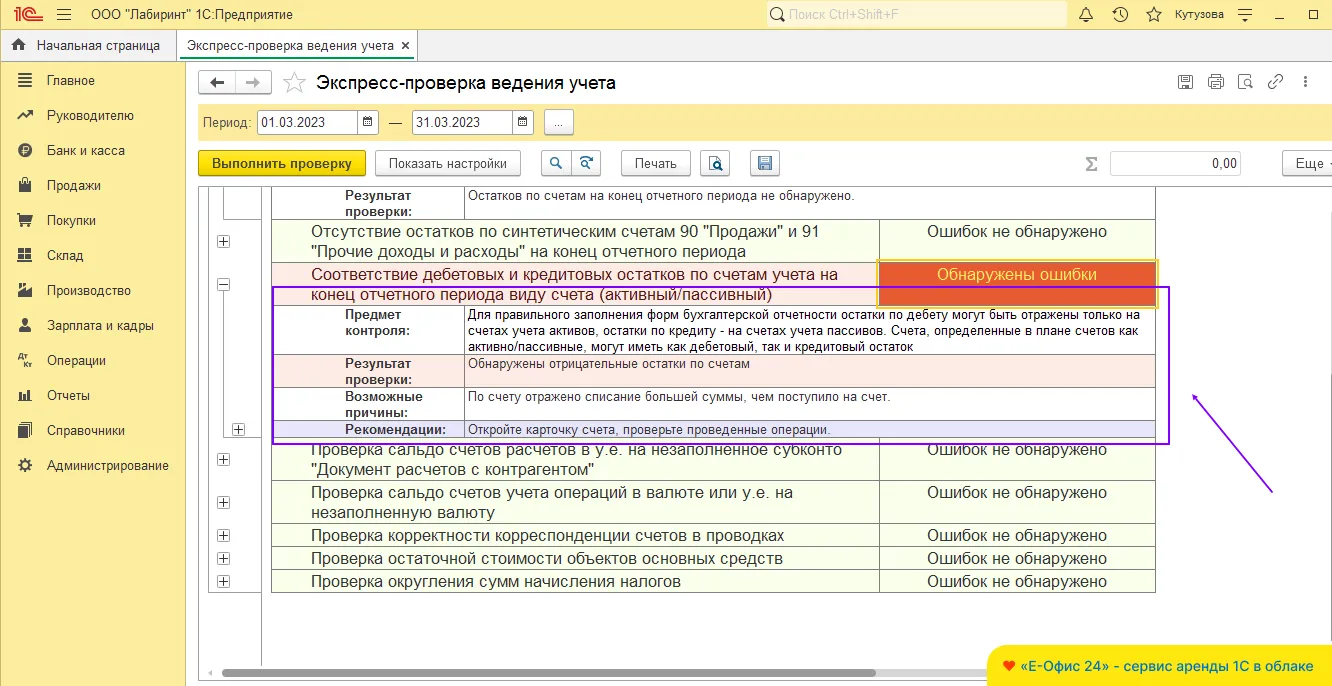Open the Еще dropdown menu

1308,164
